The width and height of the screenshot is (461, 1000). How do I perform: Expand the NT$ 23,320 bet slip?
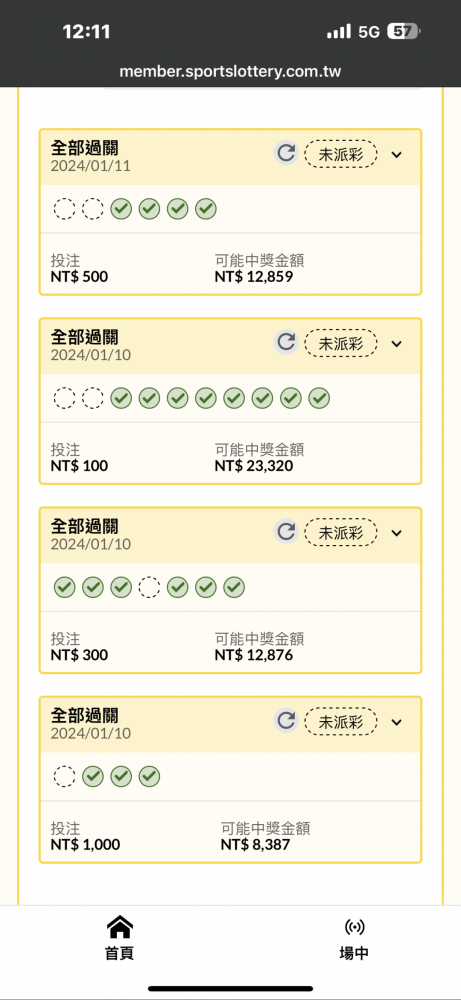pyautogui.click(x=397, y=344)
